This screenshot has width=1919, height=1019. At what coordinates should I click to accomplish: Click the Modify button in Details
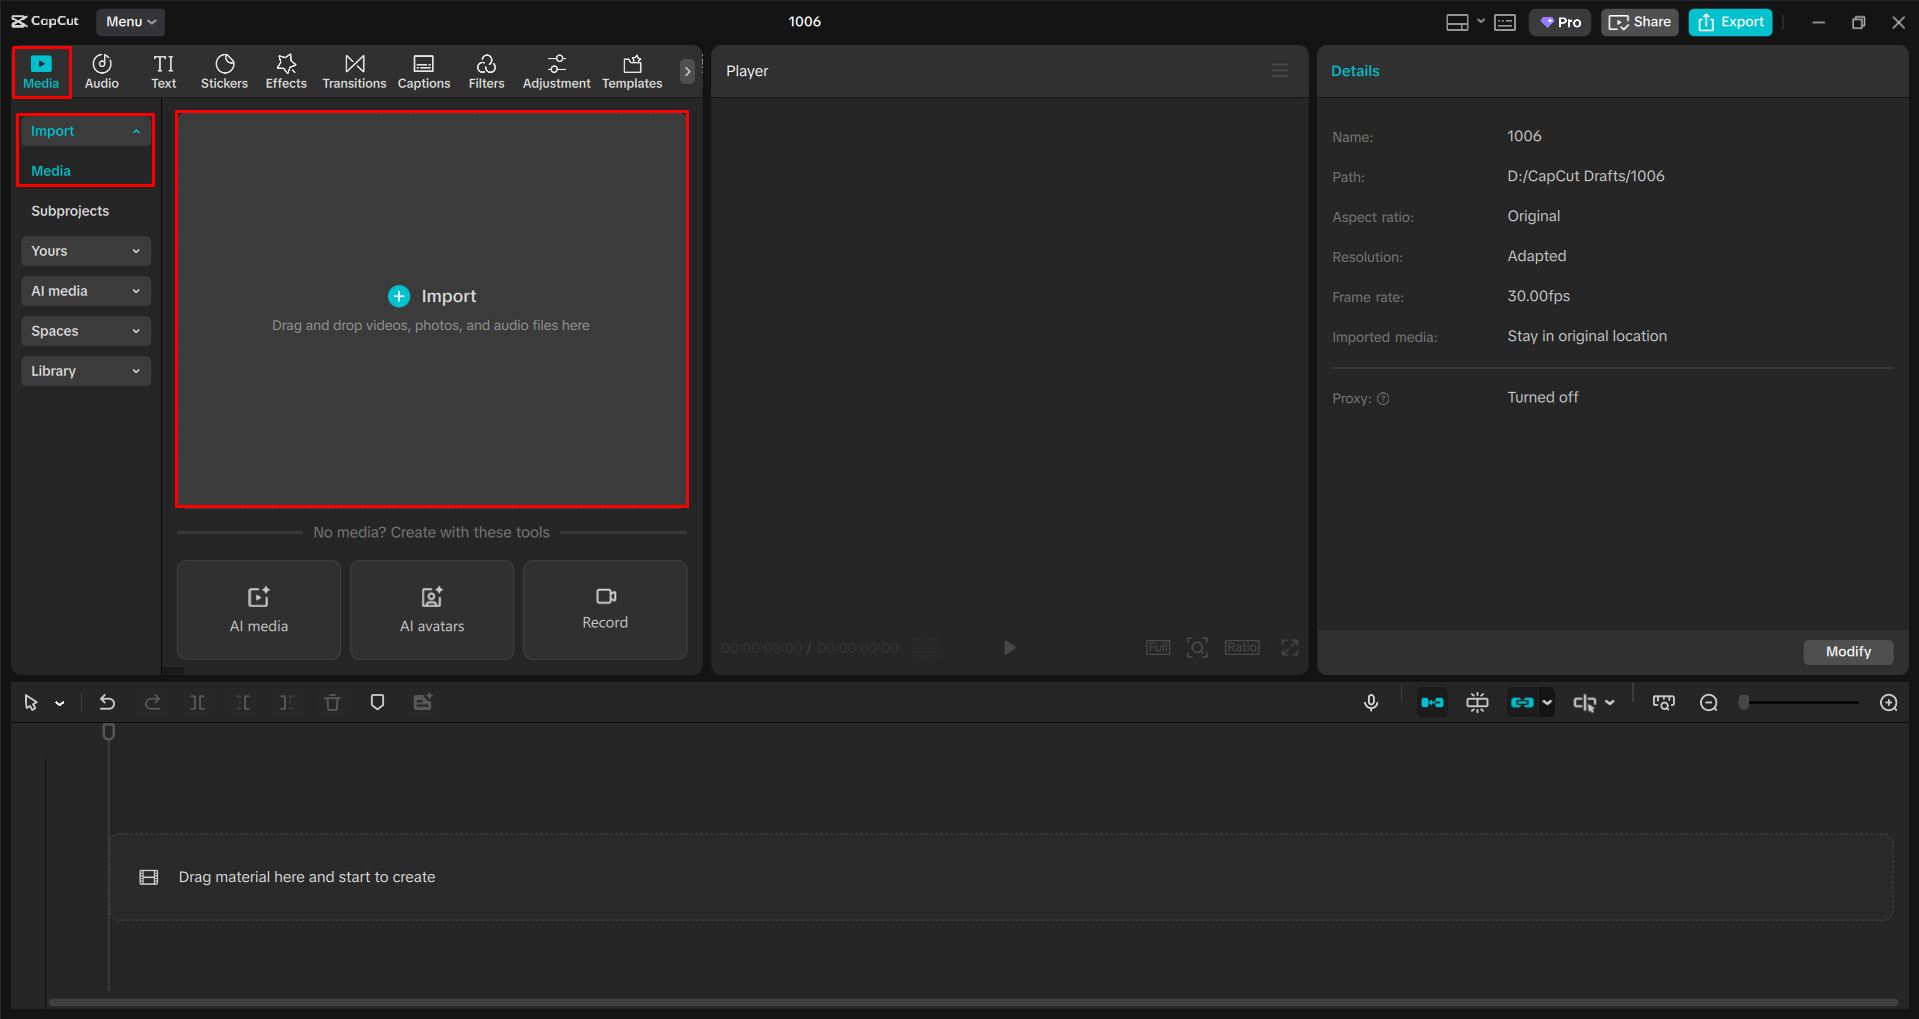pos(1847,652)
